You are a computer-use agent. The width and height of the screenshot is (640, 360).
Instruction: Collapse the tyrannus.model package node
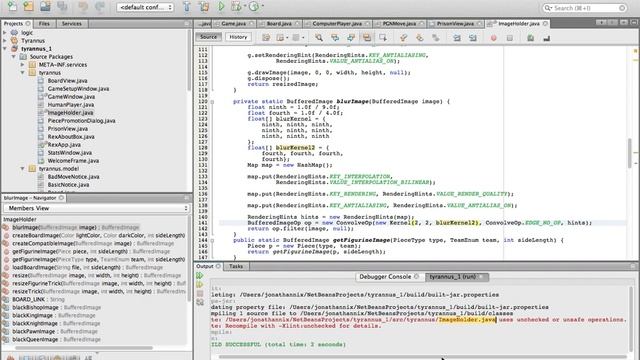22,169
